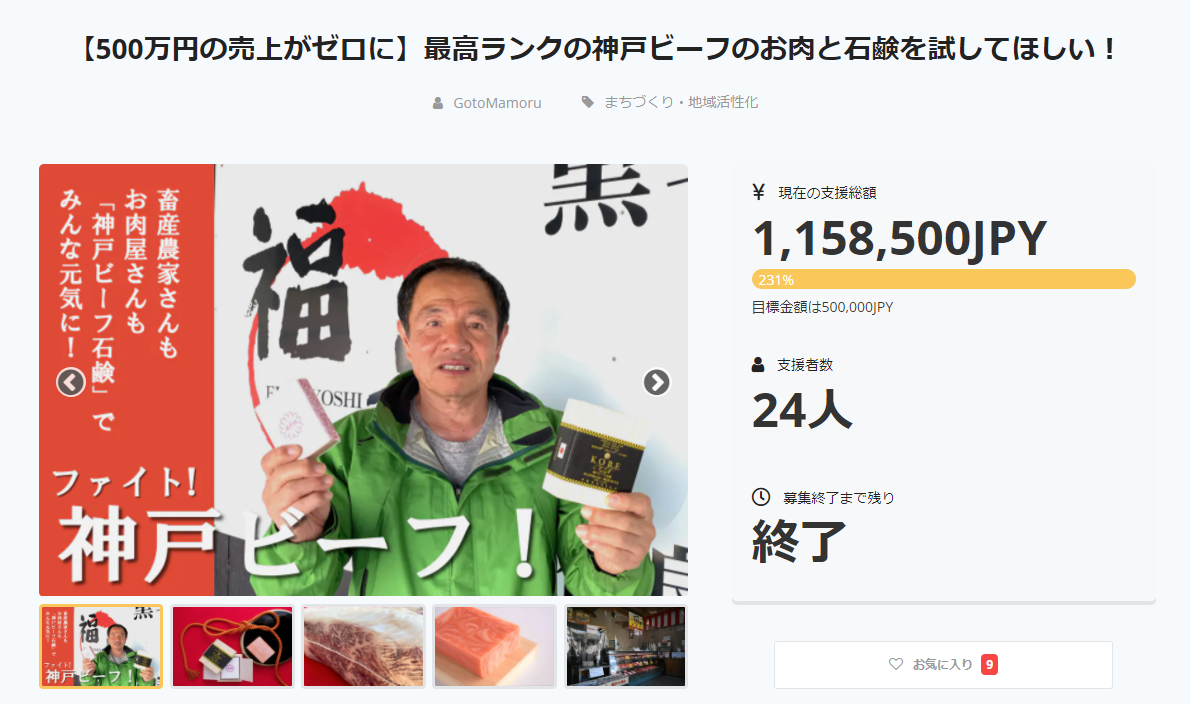Click the person icon beside 支援者数

click(x=757, y=365)
